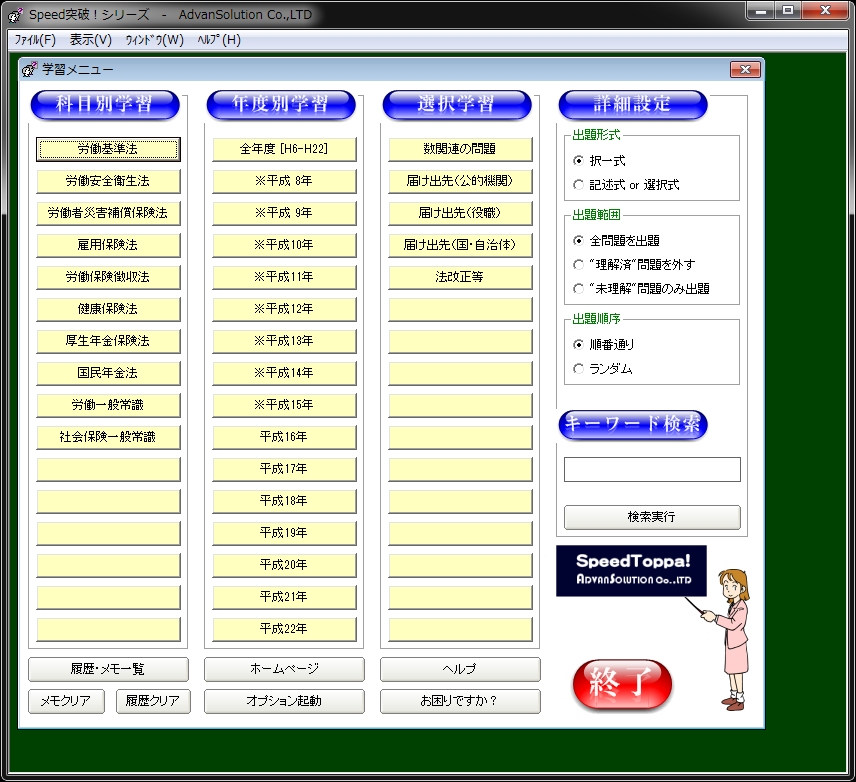The image size is (856, 782).
Task: Select 労働一般常識 subject
Action: [x=108, y=405]
